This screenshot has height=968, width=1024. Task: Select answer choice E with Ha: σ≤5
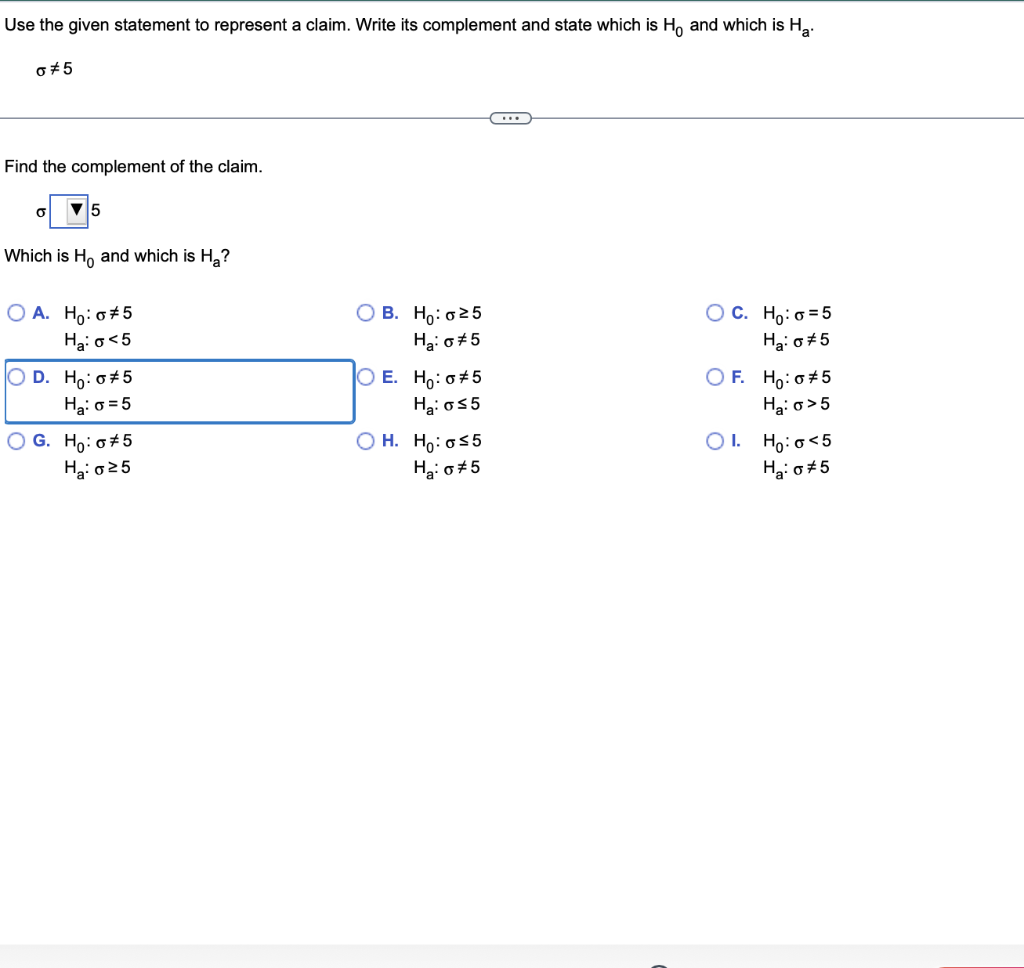coord(366,377)
